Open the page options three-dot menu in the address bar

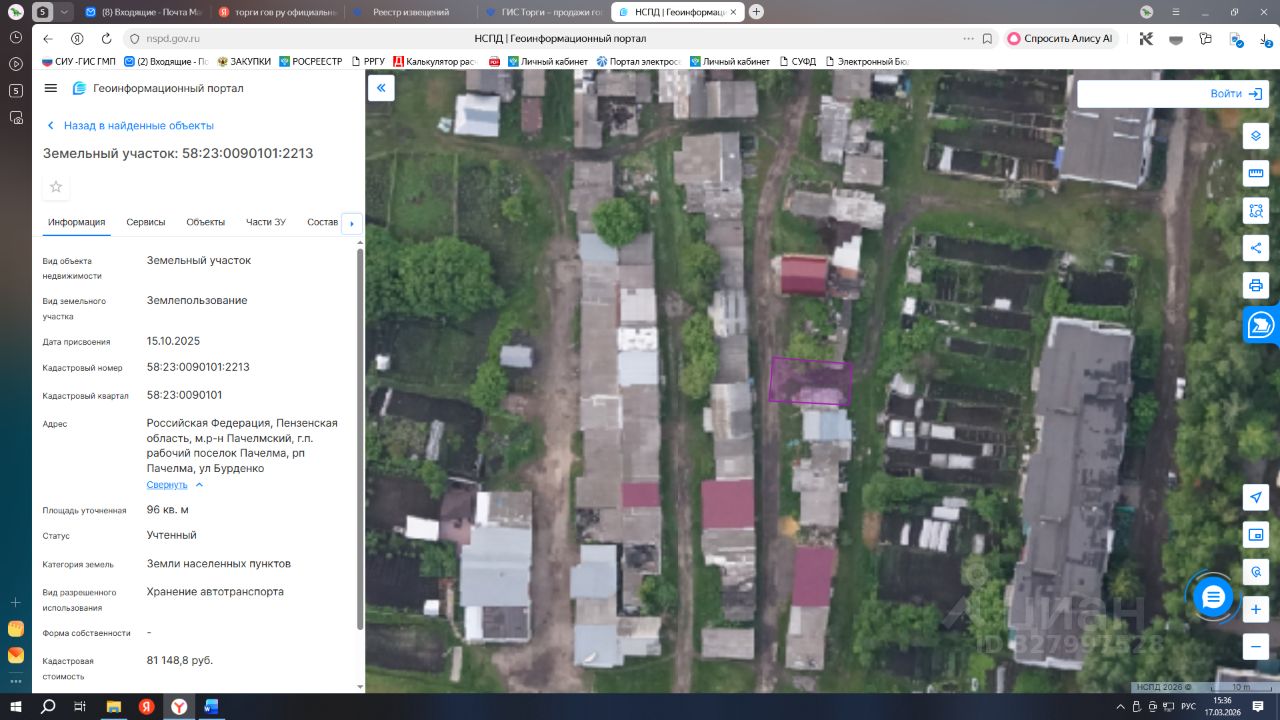[968, 38]
